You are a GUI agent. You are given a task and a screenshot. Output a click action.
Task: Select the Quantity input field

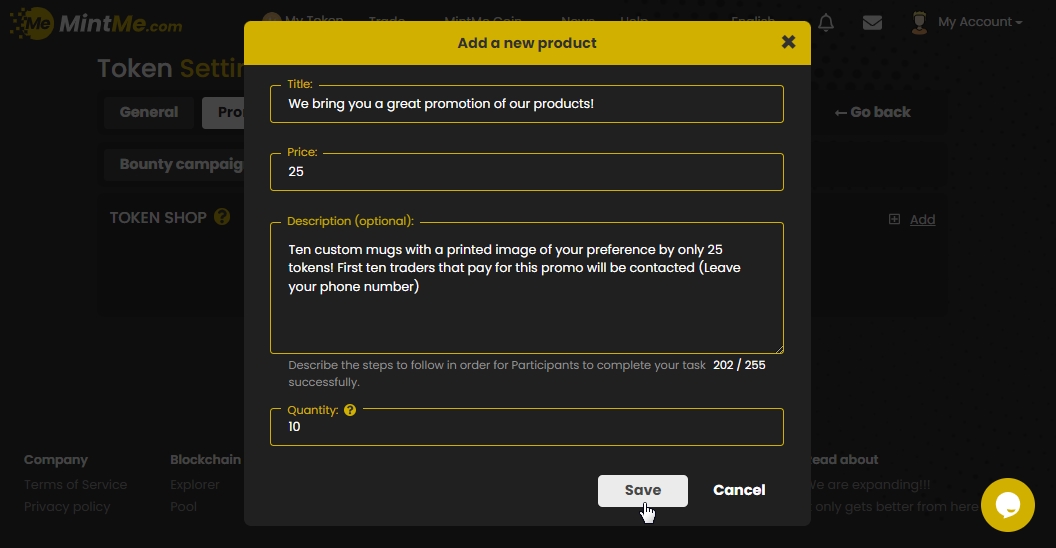tap(526, 427)
